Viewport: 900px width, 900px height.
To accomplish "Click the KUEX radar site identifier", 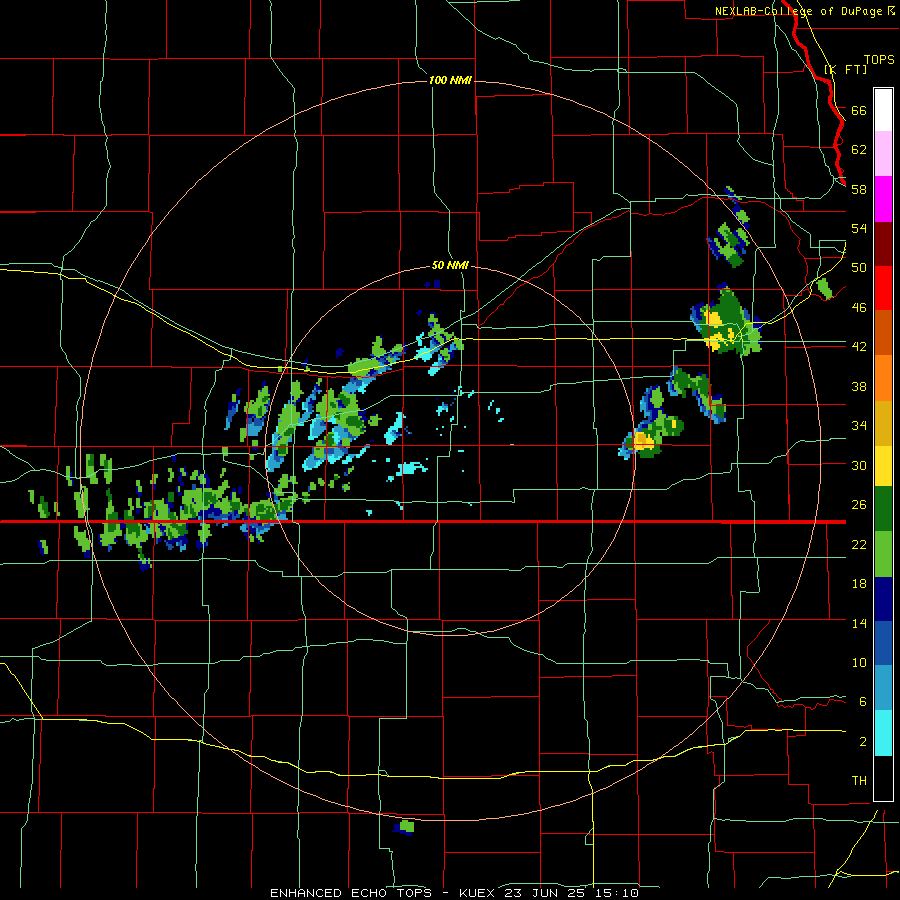I will 477,893.
